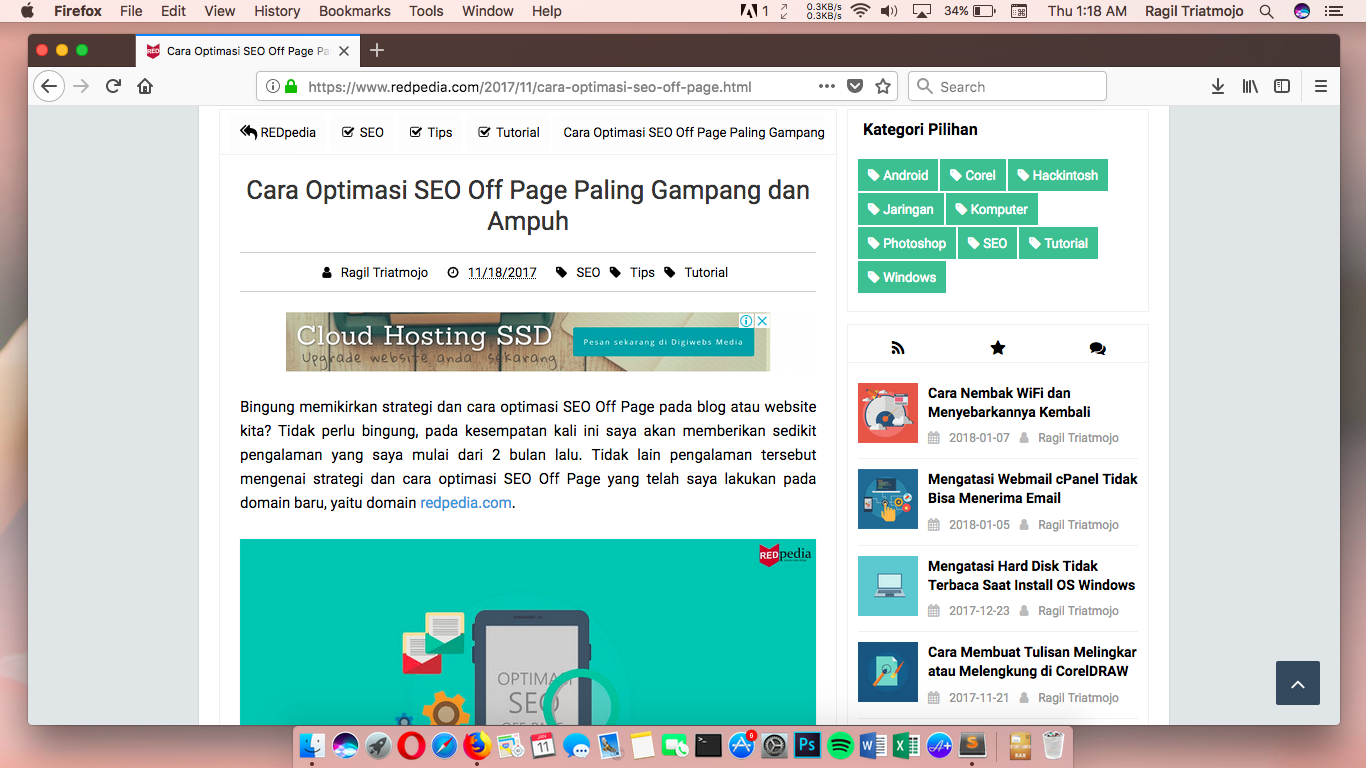The width and height of the screenshot is (1366, 768).
Task: Open the Firefox hamburger menu
Action: pos(1321,86)
